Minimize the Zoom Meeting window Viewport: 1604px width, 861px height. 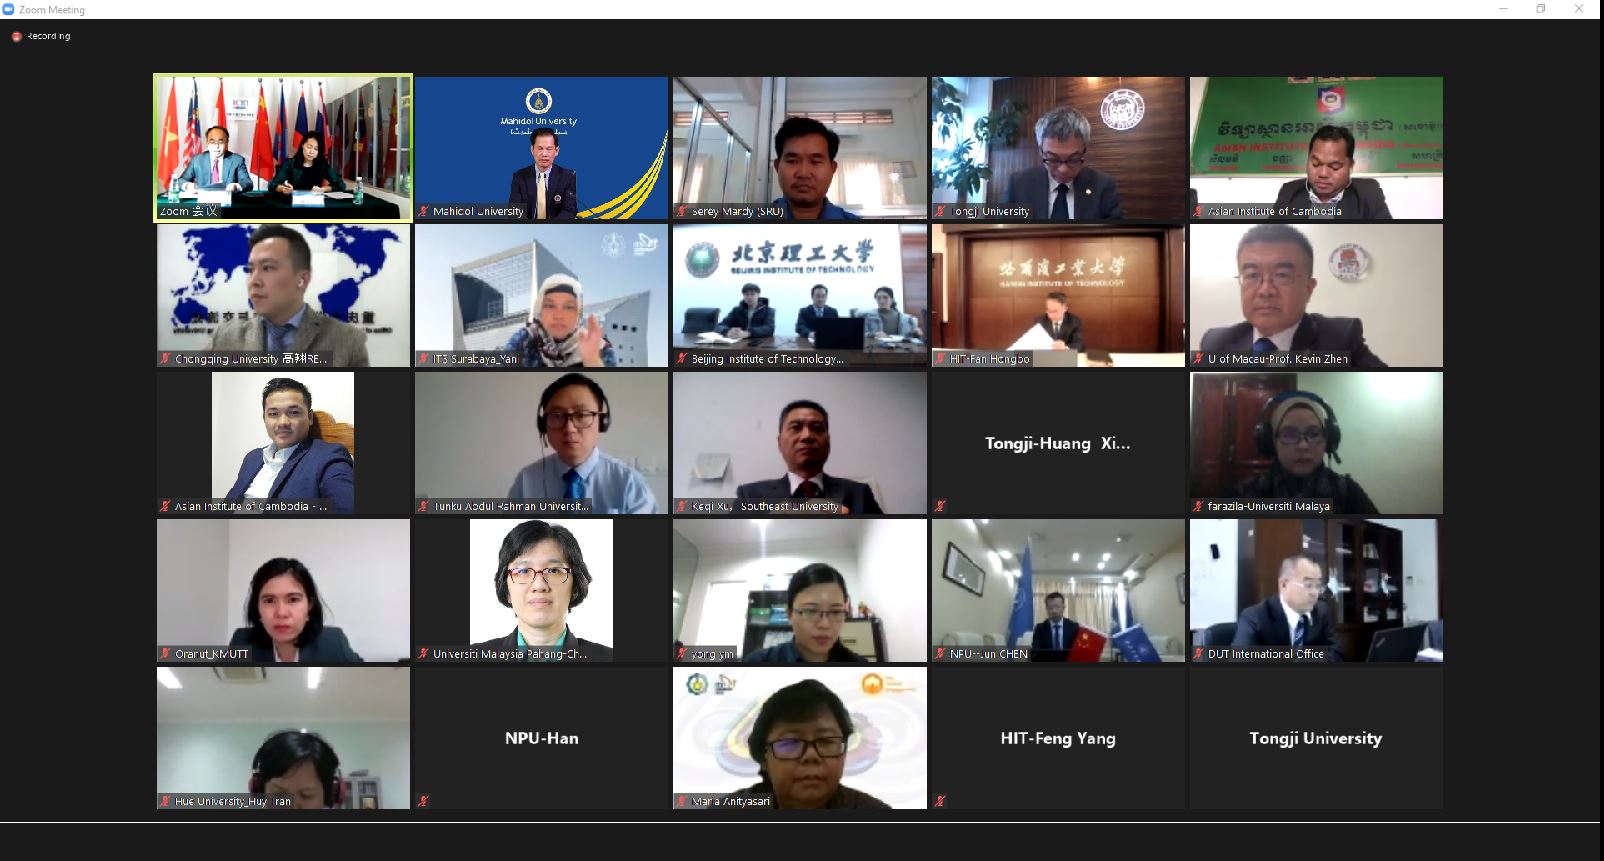1503,9
